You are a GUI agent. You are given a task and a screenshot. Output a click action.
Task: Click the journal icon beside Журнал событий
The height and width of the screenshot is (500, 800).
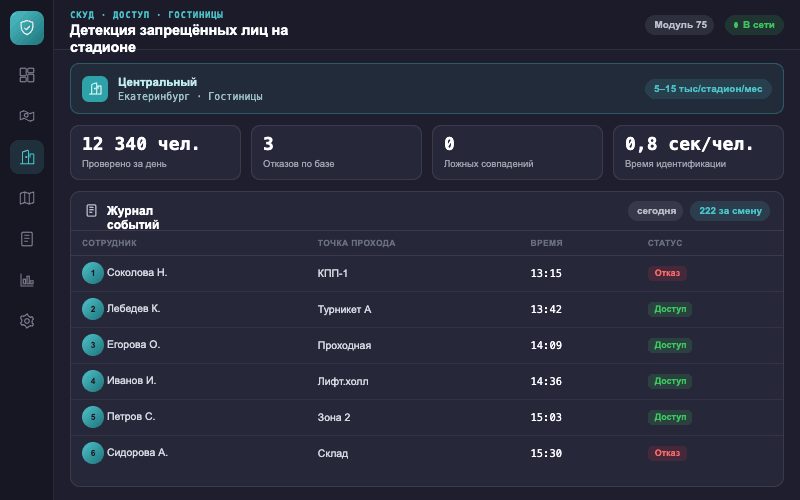click(91, 210)
